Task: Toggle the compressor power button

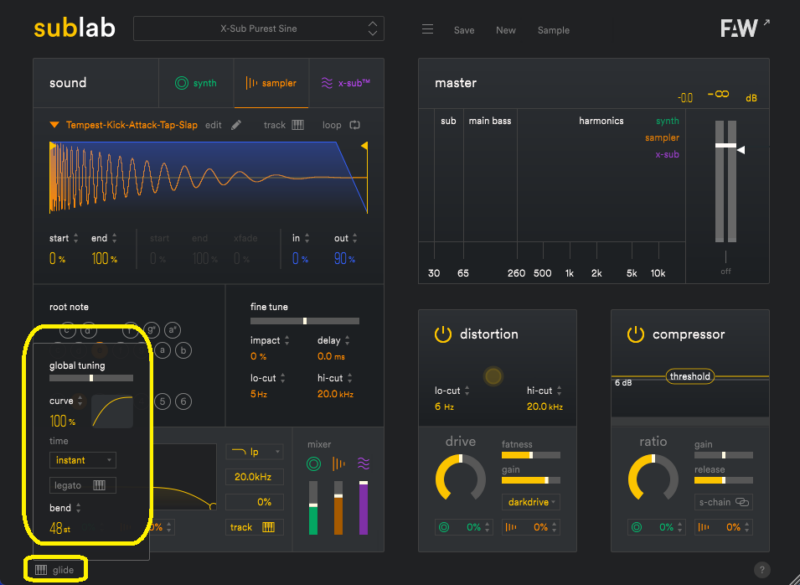Action: click(636, 334)
